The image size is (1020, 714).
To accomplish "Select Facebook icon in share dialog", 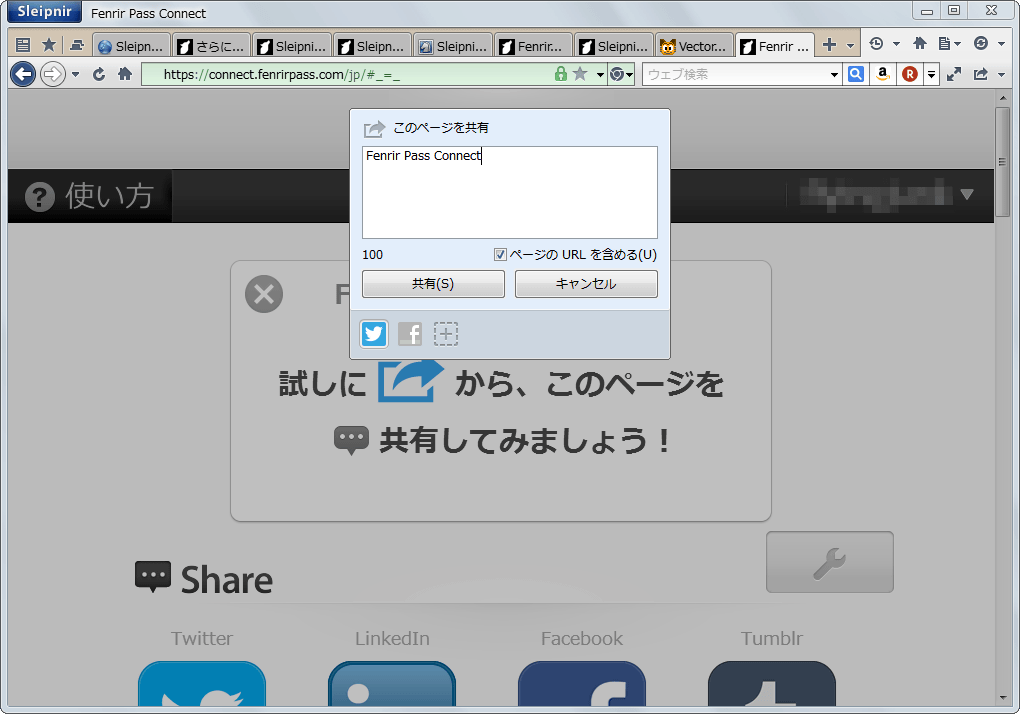I will tap(410, 334).
